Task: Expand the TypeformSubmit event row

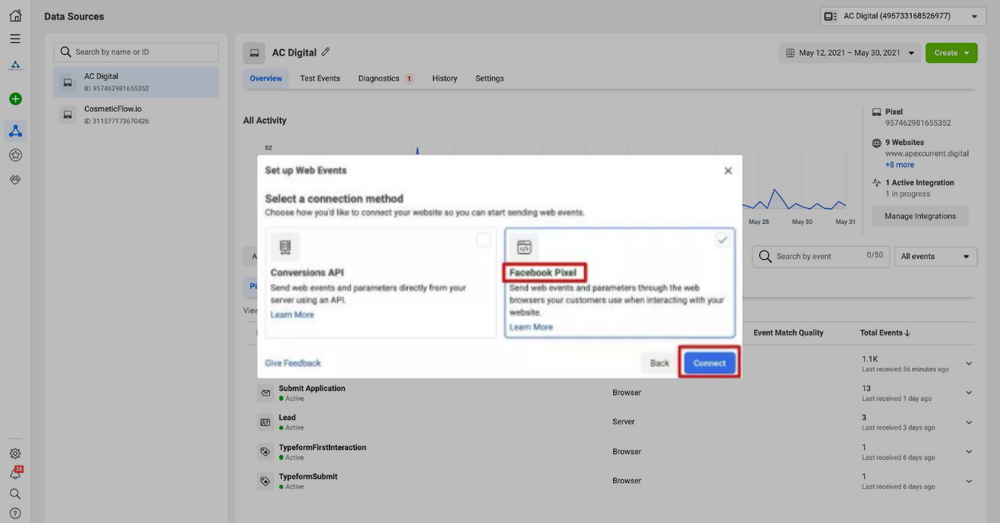Action: [x=969, y=481]
